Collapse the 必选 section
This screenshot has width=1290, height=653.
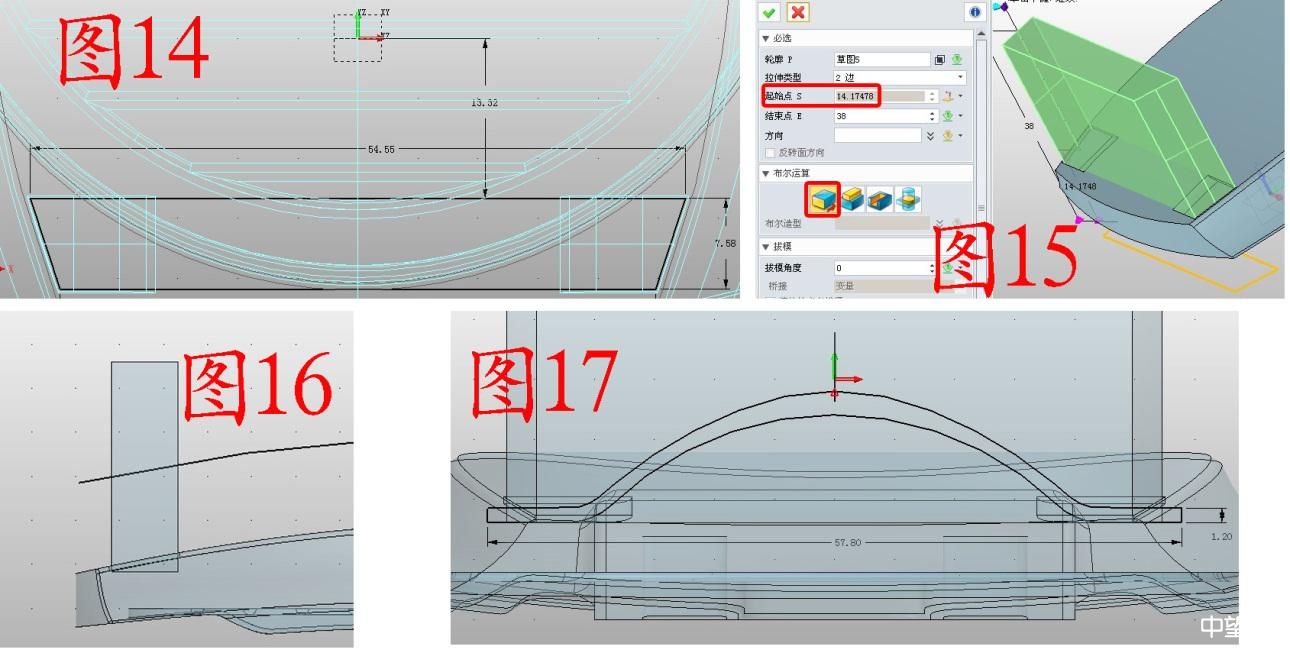pyautogui.click(x=767, y=38)
